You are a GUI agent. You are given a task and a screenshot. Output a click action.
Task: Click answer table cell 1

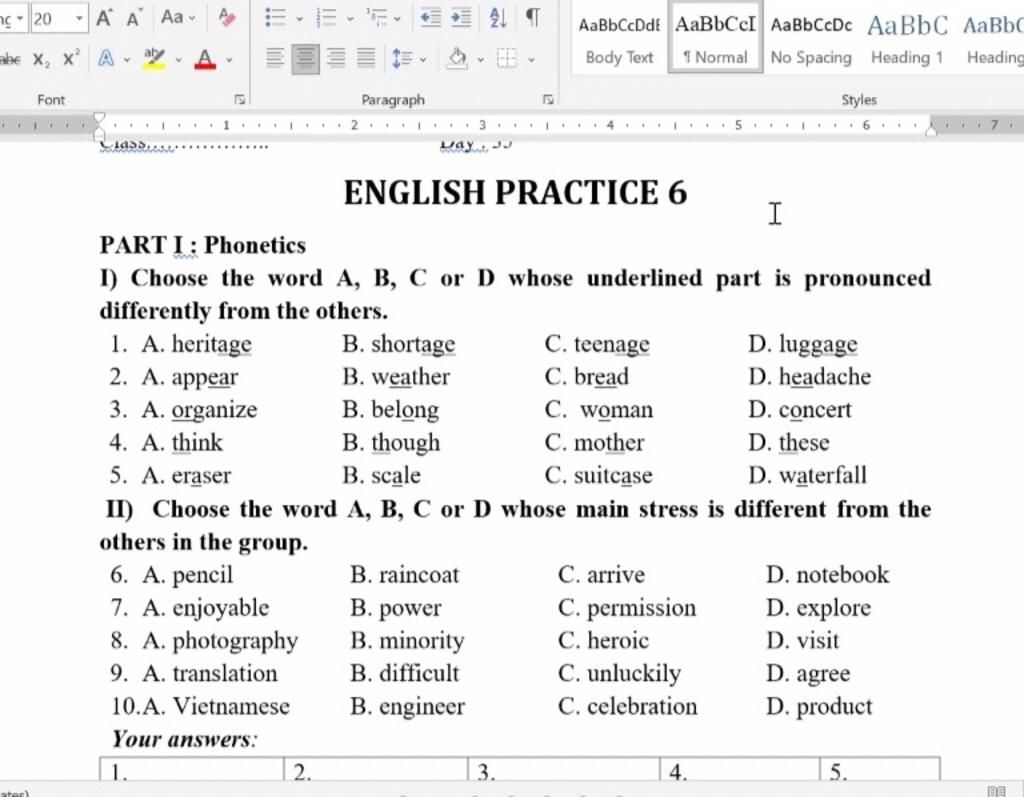[191, 769]
